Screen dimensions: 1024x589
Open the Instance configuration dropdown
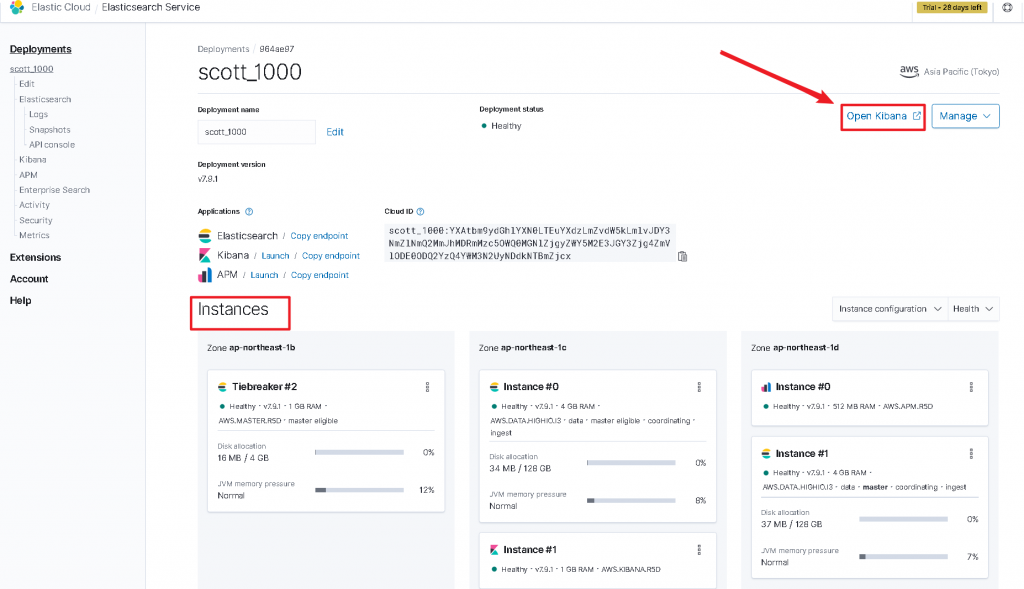(889, 309)
